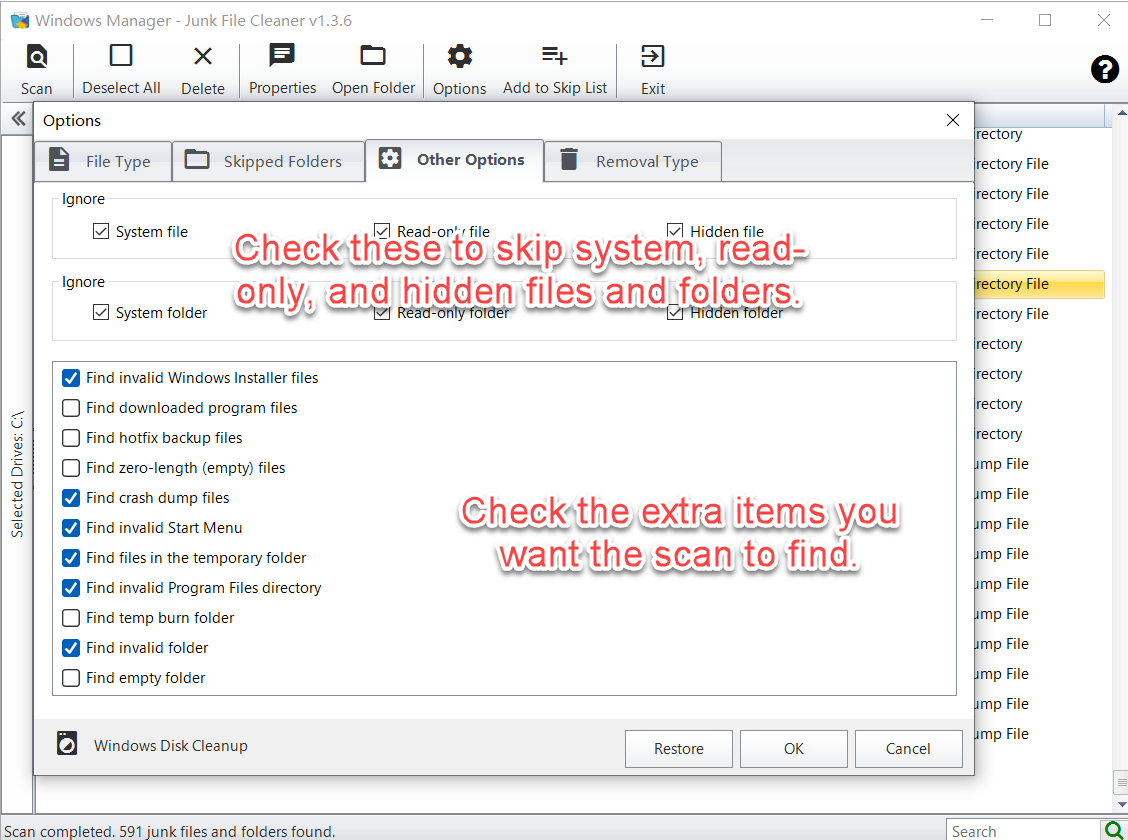Click the Restore button

pos(678,749)
